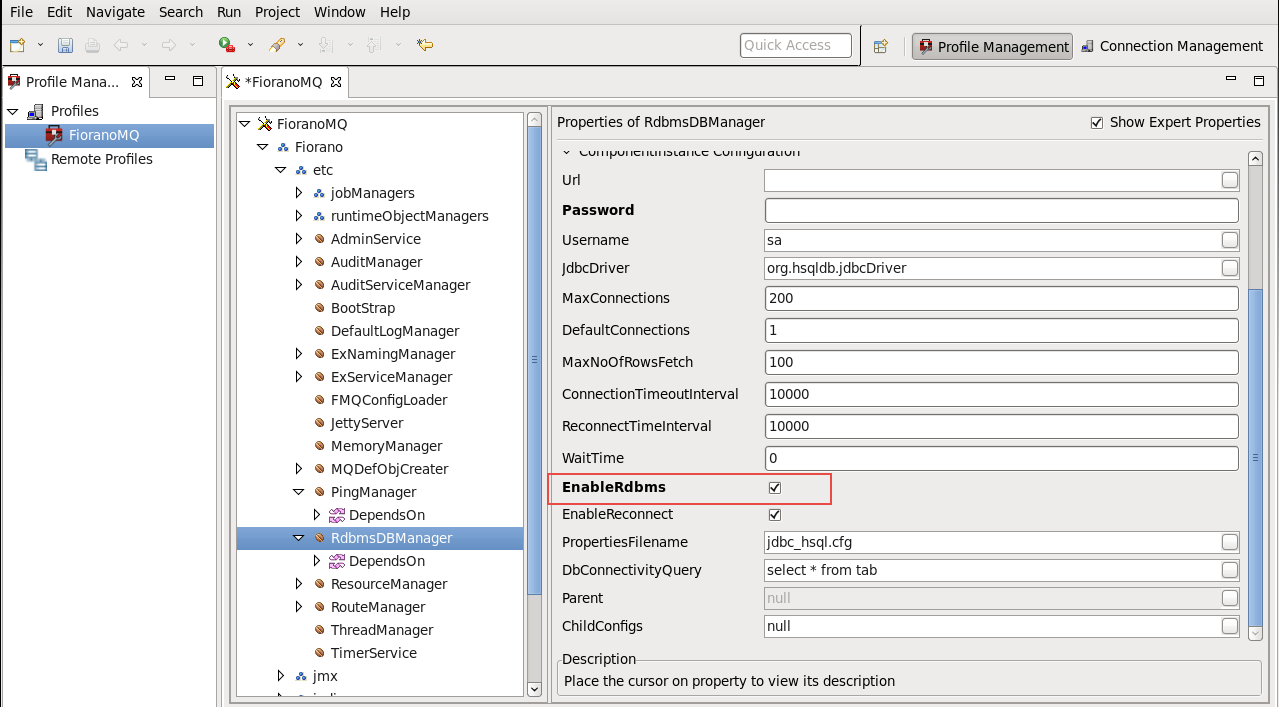The width and height of the screenshot is (1279, 707).
Task: Click the component tree vertical scrollbar
Action: [534, 360]
